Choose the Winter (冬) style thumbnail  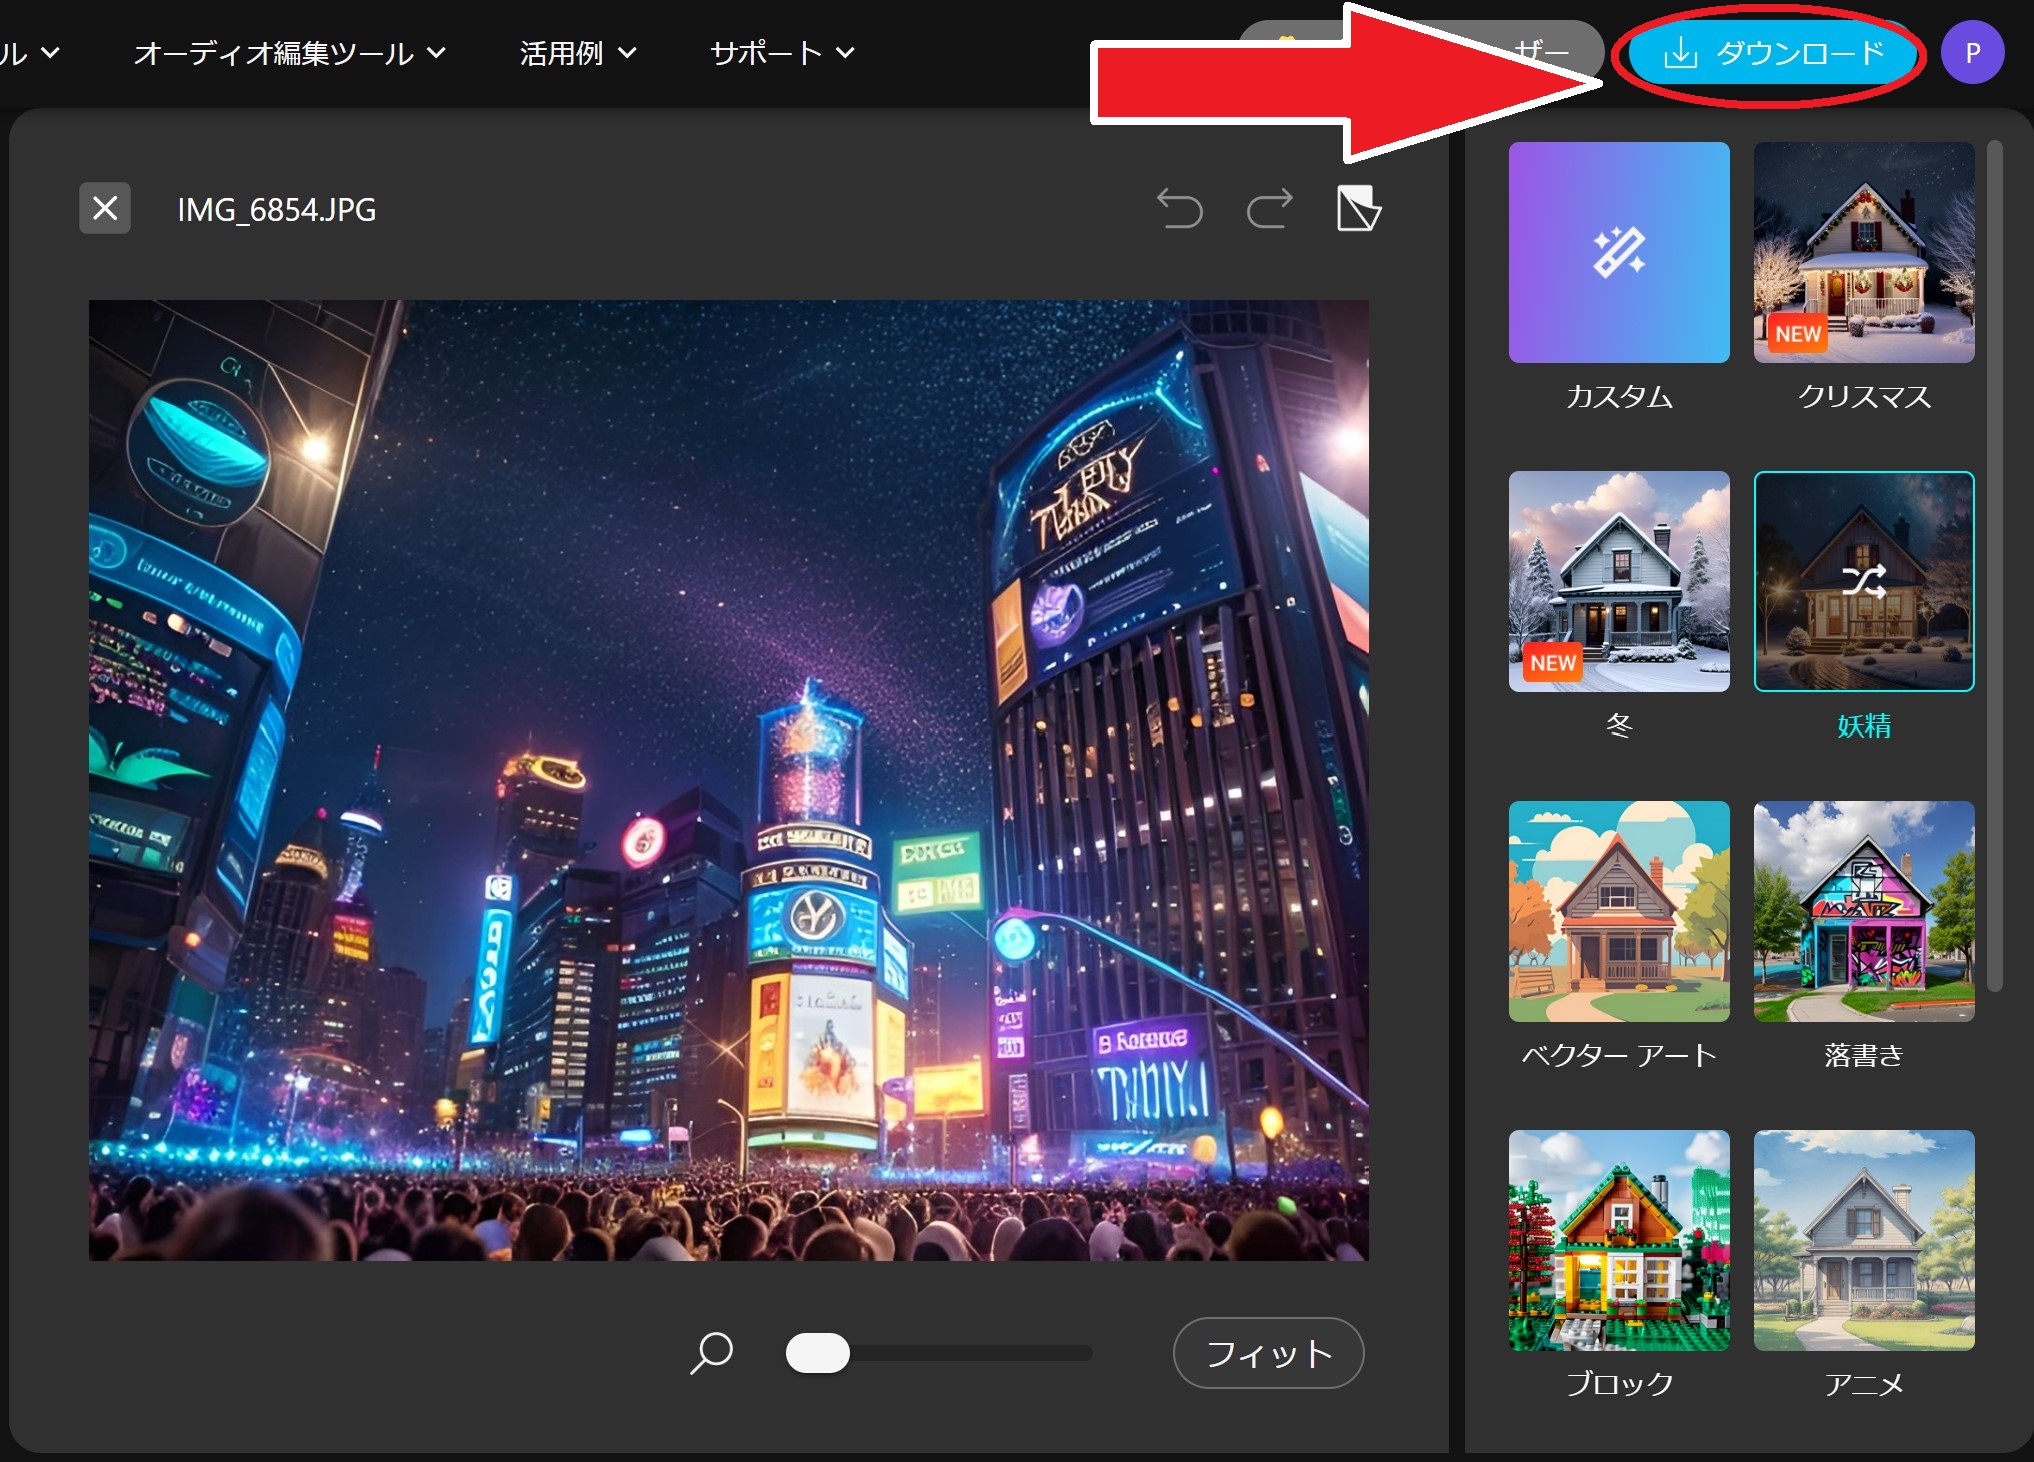(1618, 581)
